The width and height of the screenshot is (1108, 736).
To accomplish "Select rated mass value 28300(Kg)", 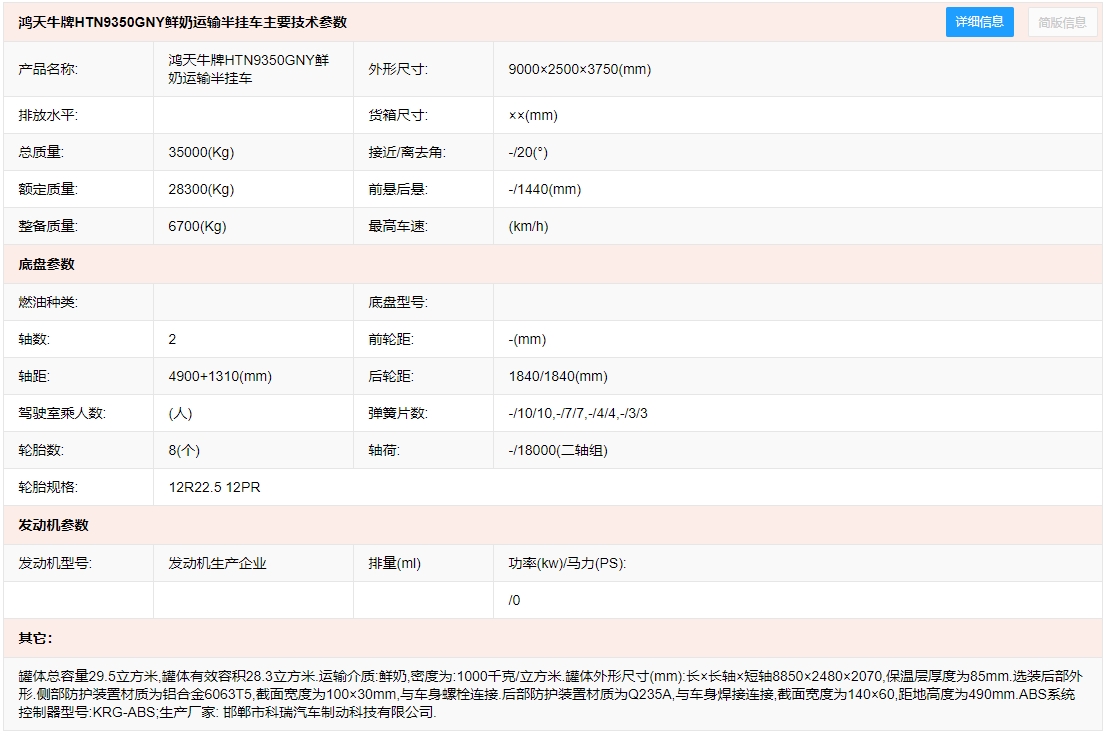I will click(201, 189).
